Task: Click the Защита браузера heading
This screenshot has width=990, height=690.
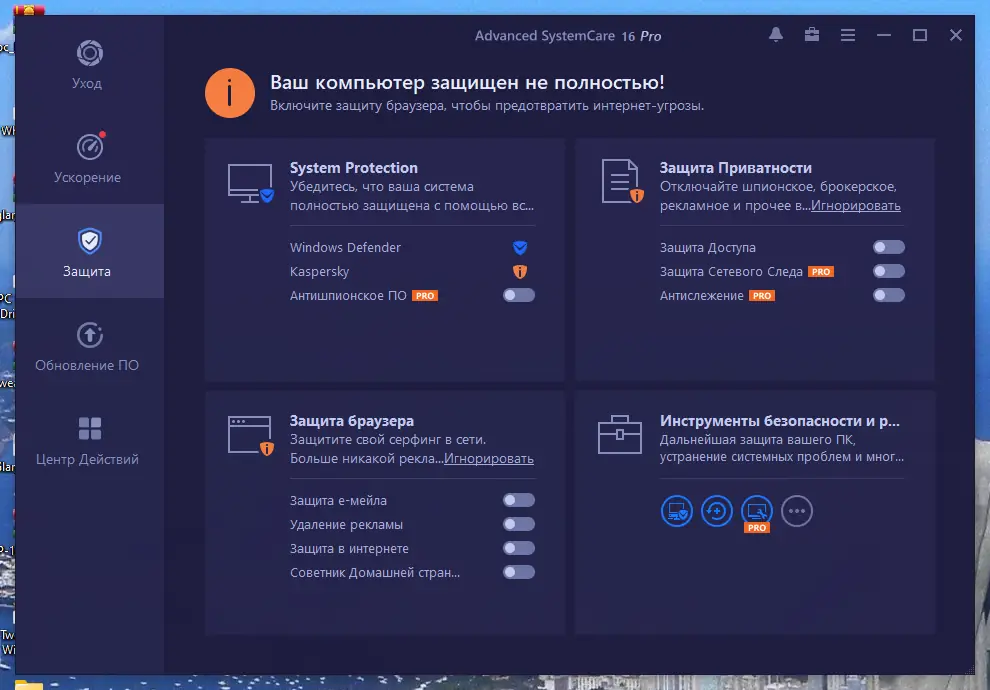Action: [352, 421]
